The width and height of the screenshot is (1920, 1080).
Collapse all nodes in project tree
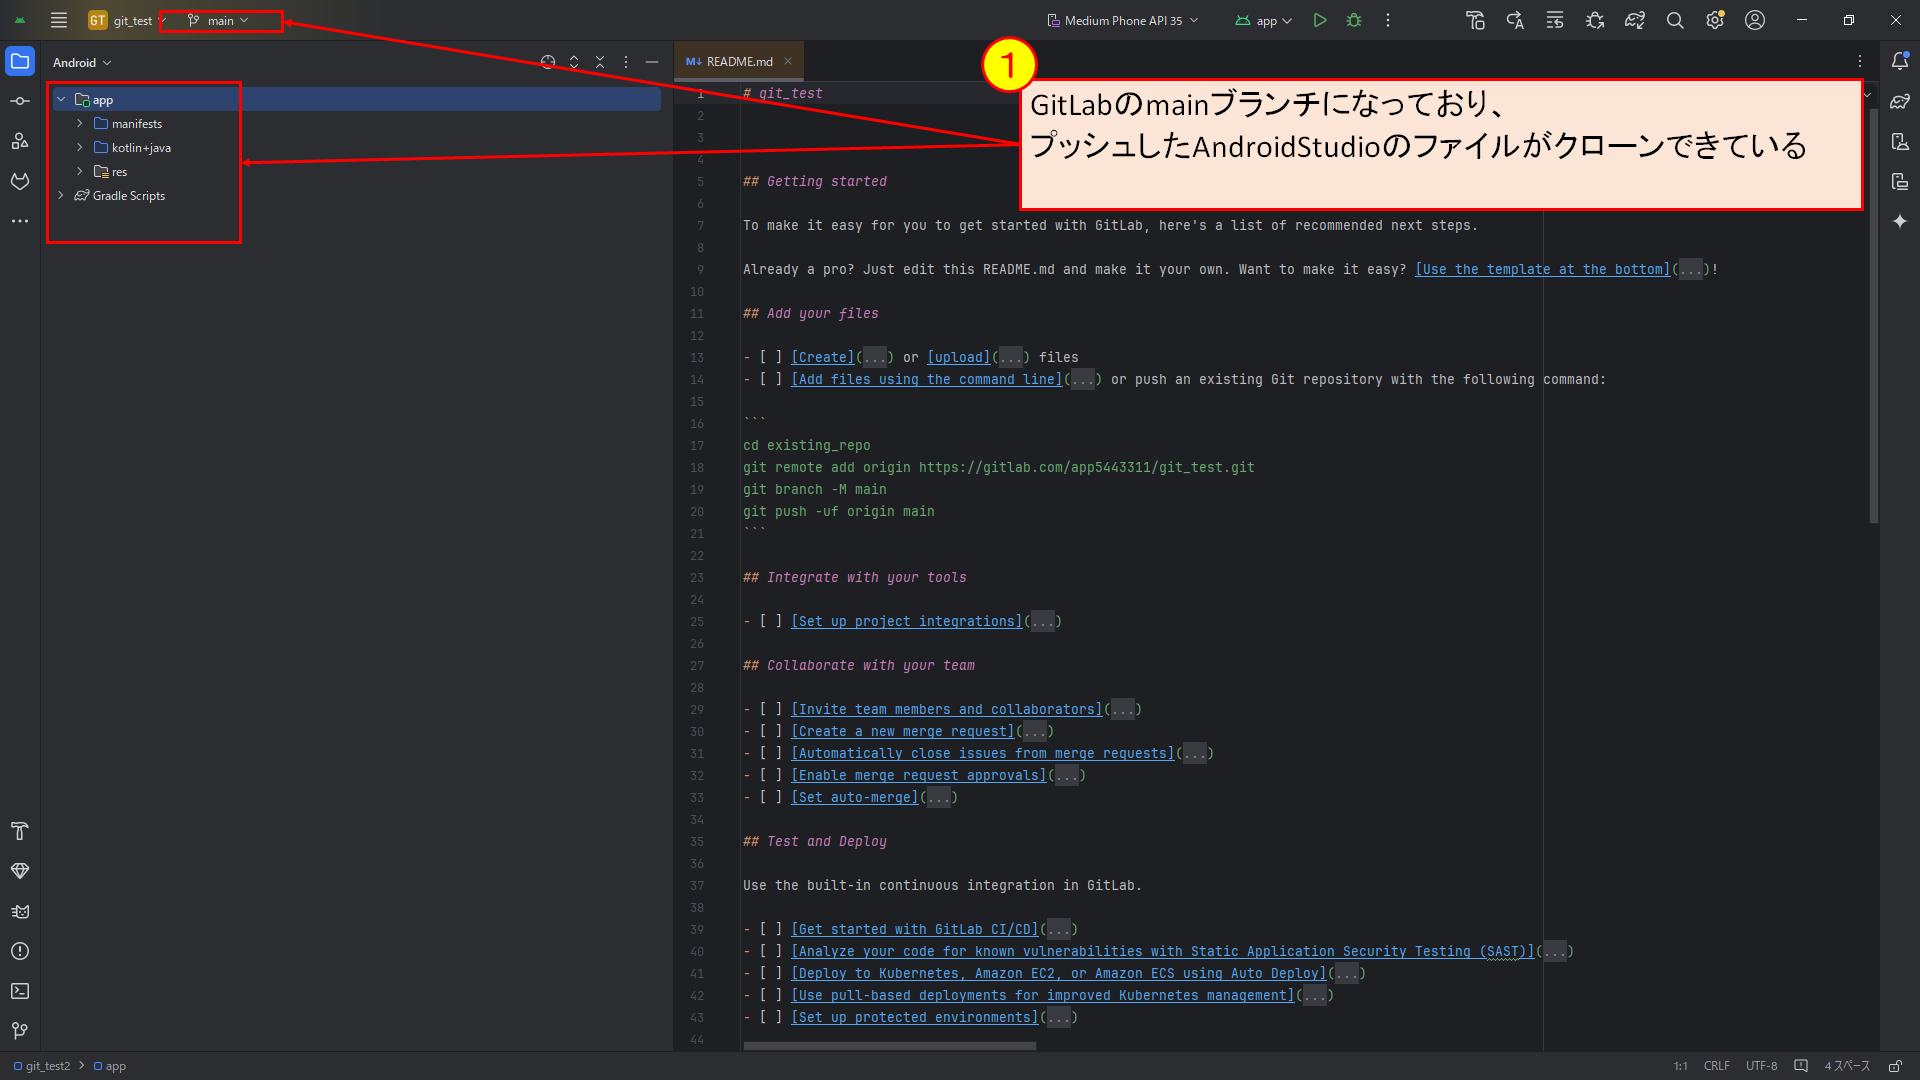pyautogui.click(x=600, y=62)
